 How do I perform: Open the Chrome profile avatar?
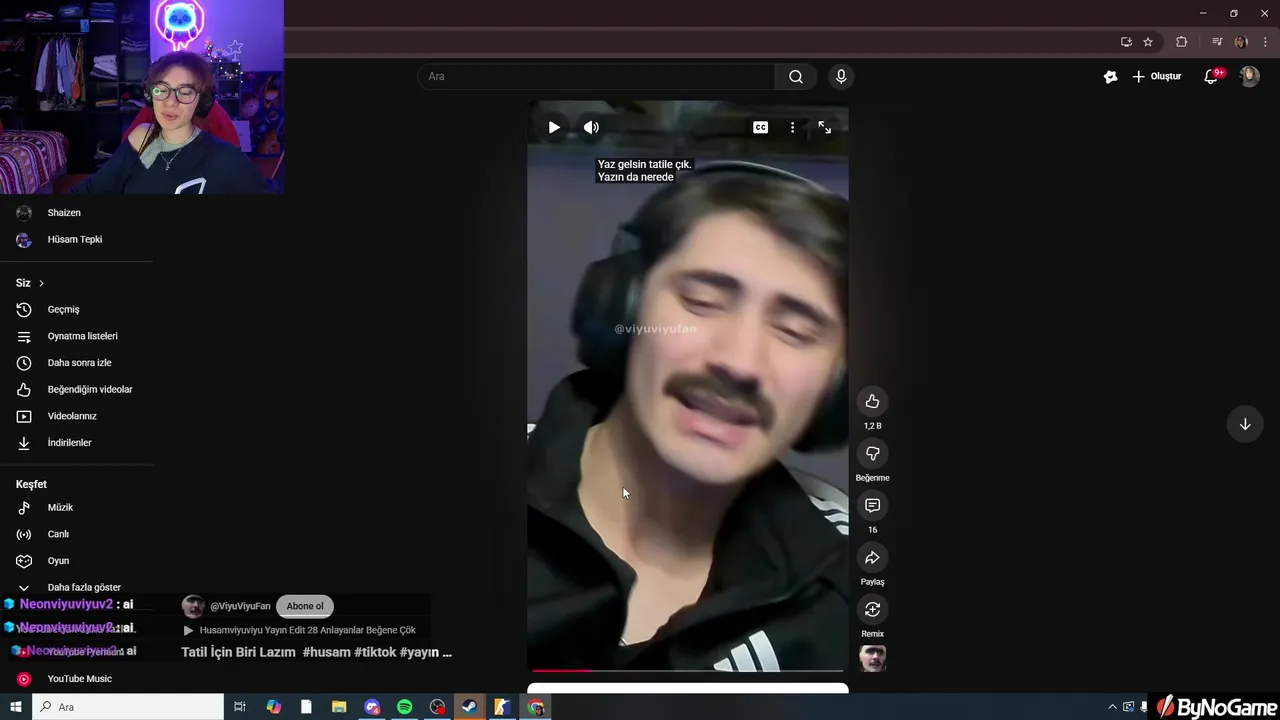[x=1241, y=42]
